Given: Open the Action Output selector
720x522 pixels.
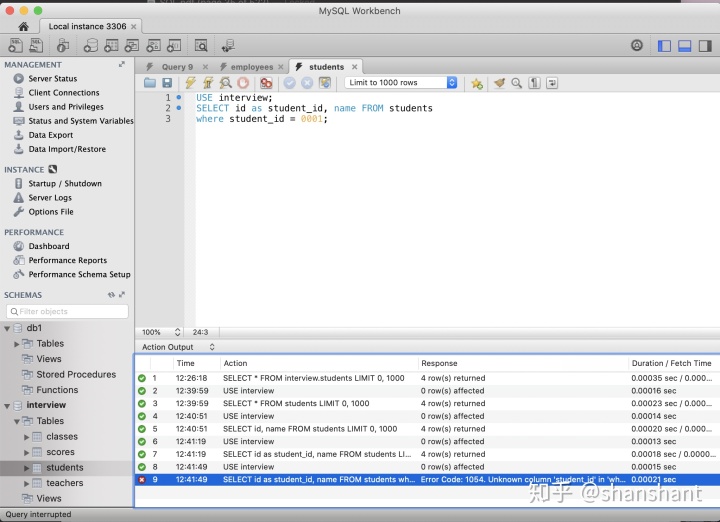Looking at the screenshot, I should (x=178, y=347).
